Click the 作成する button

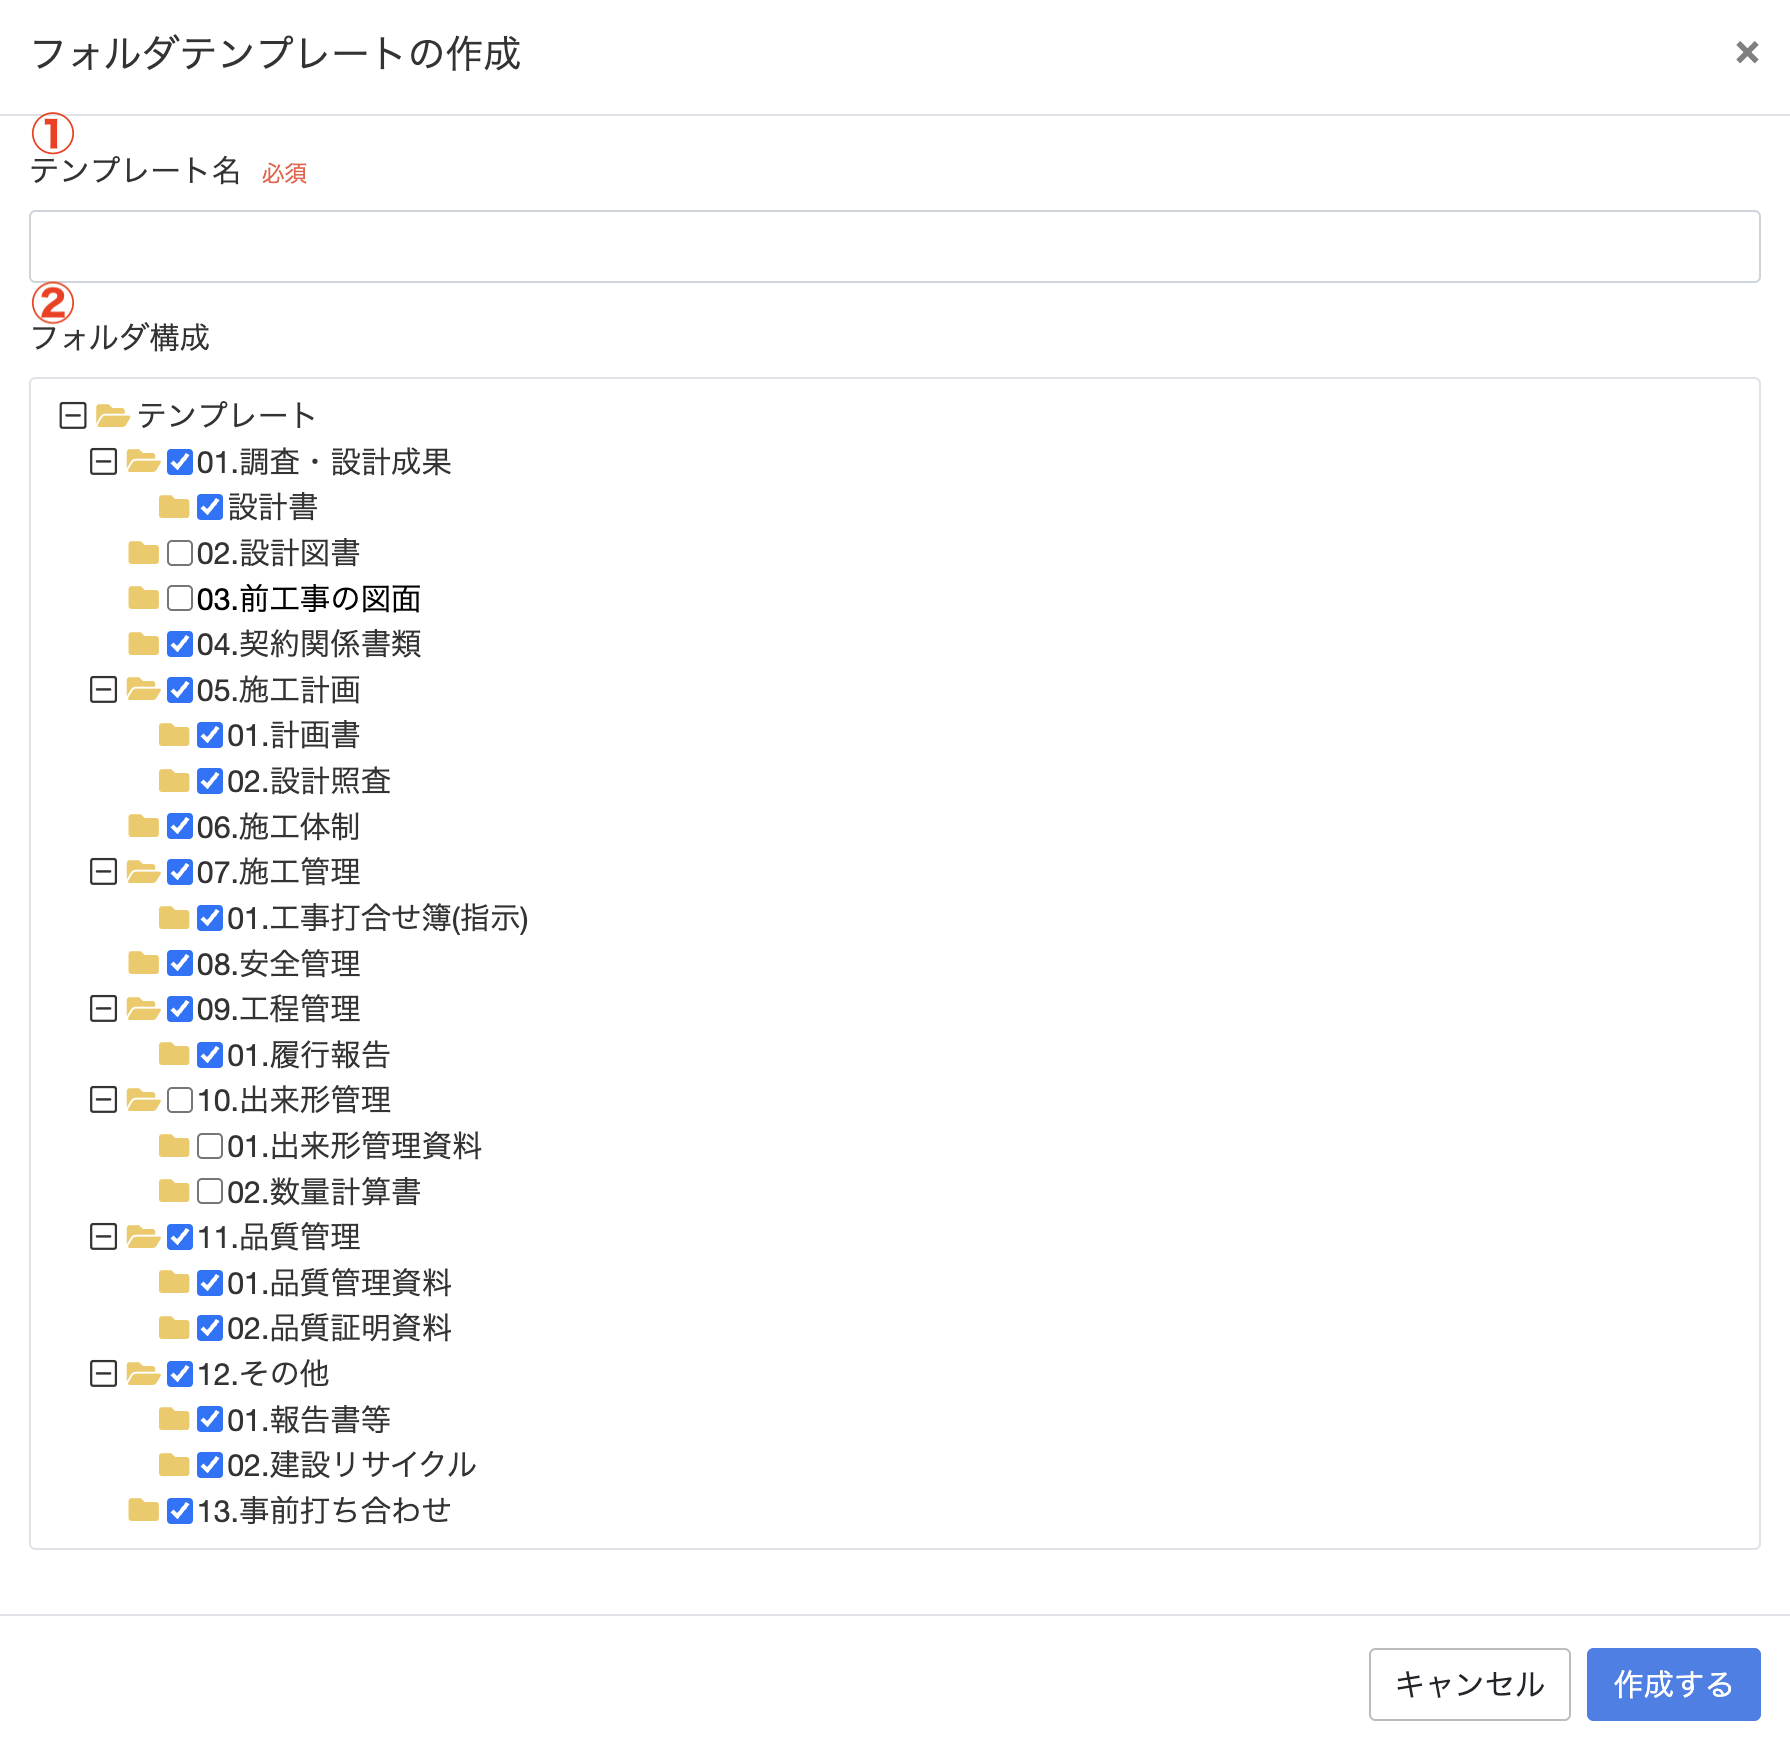tap(1673, 1684)
